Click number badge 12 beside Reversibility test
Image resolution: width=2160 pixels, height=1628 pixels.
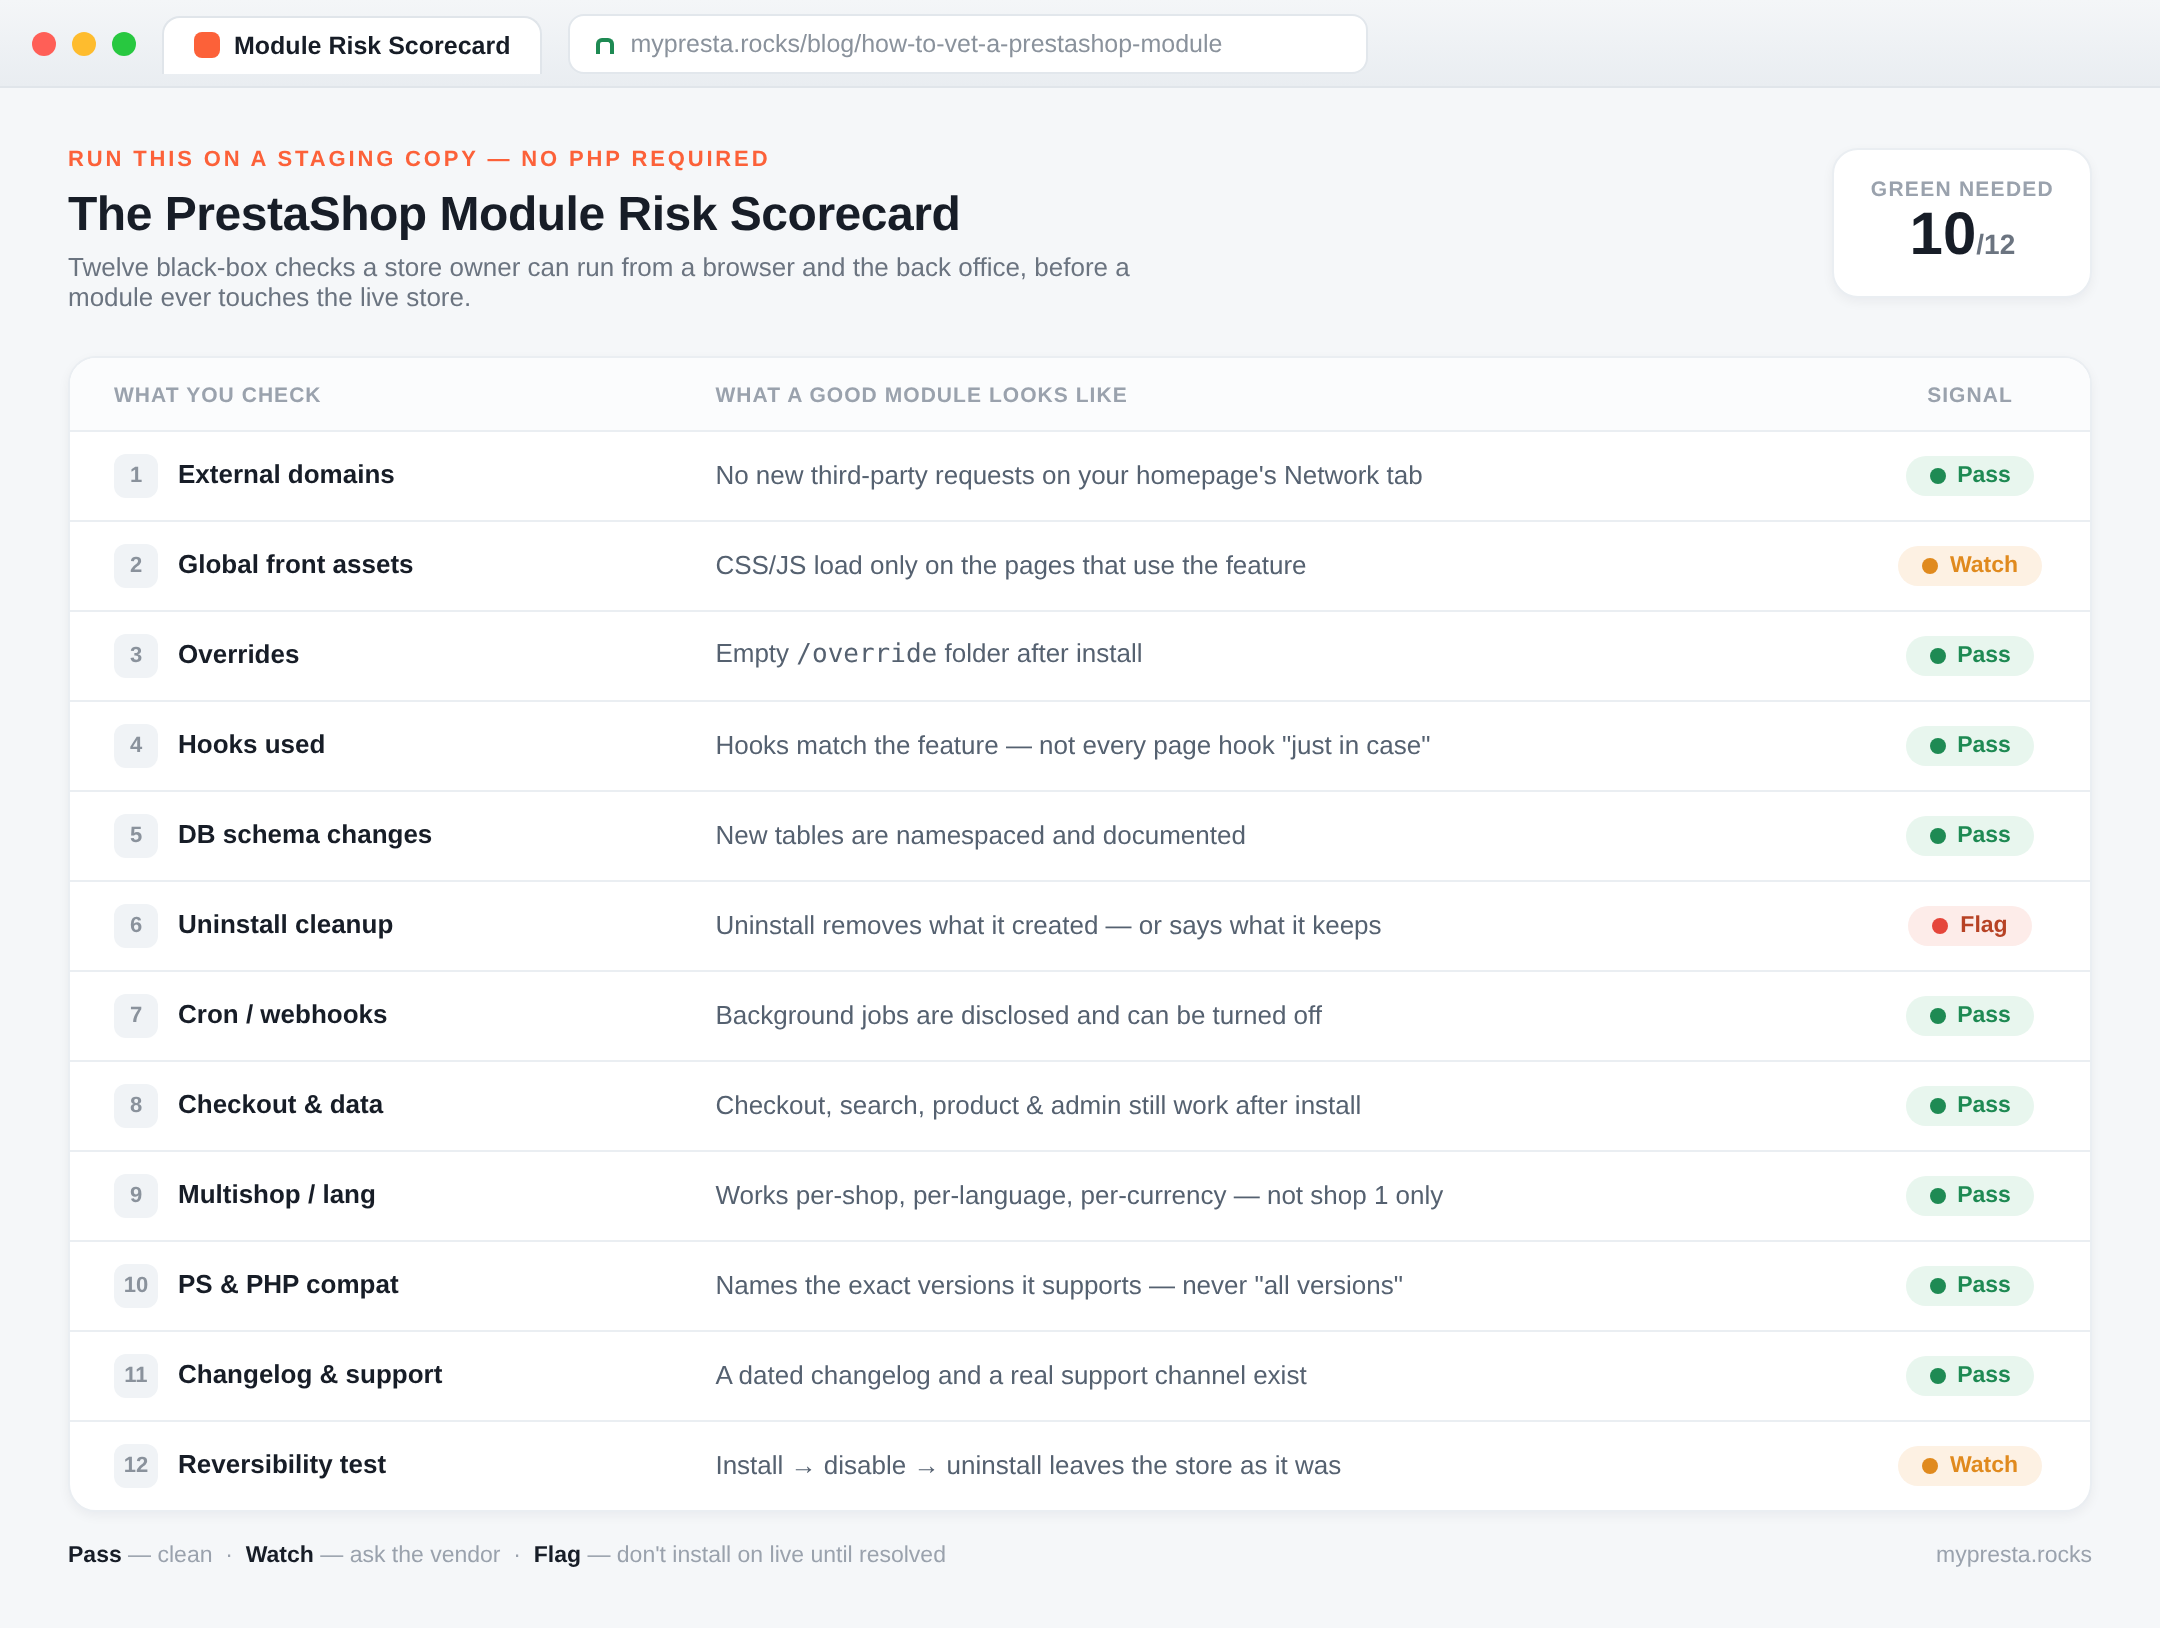(x=136, y=1465)
